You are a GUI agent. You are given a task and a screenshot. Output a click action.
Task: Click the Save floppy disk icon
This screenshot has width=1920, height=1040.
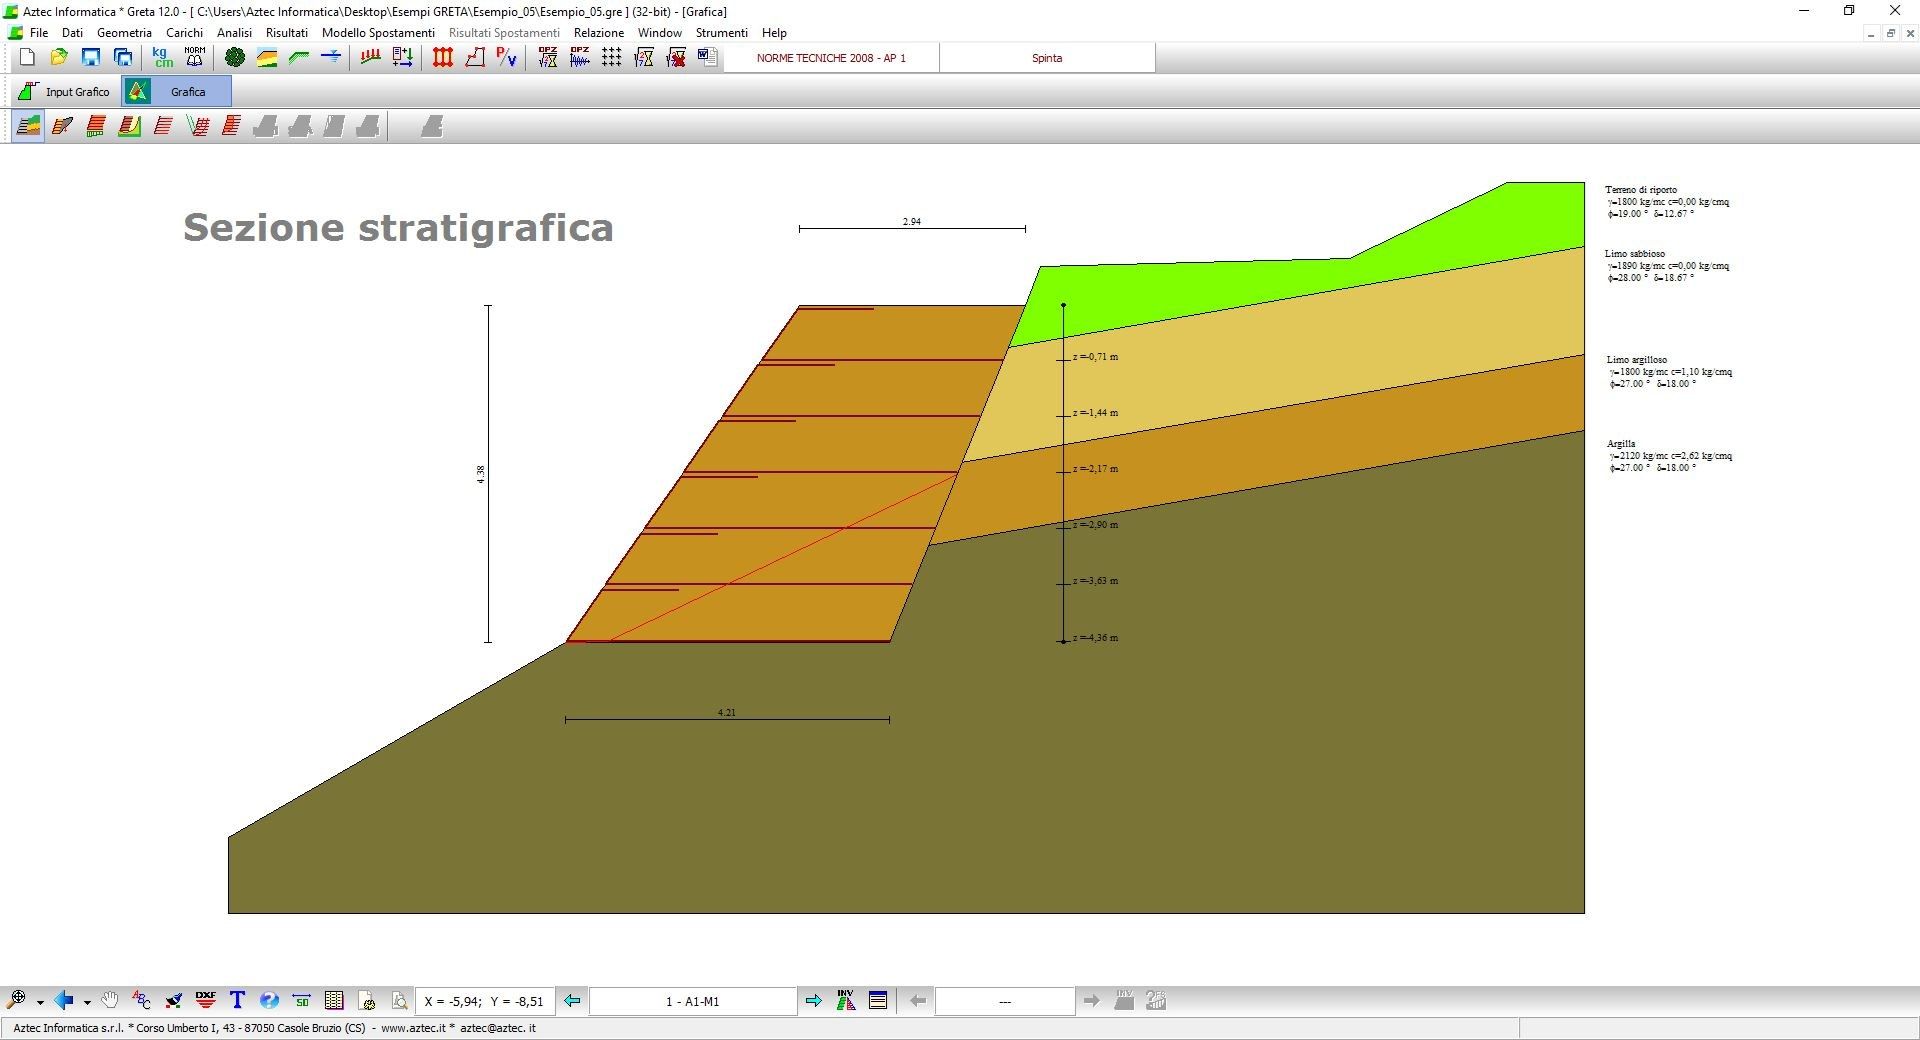point(91,58)
